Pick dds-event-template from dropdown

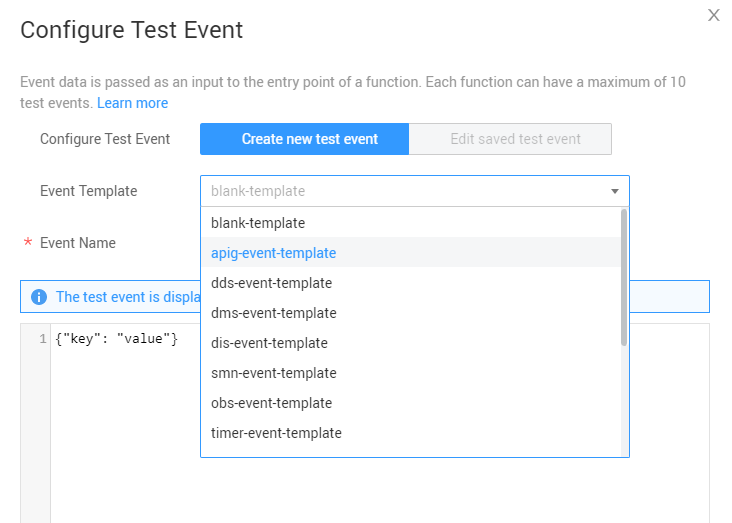point(271,283)
